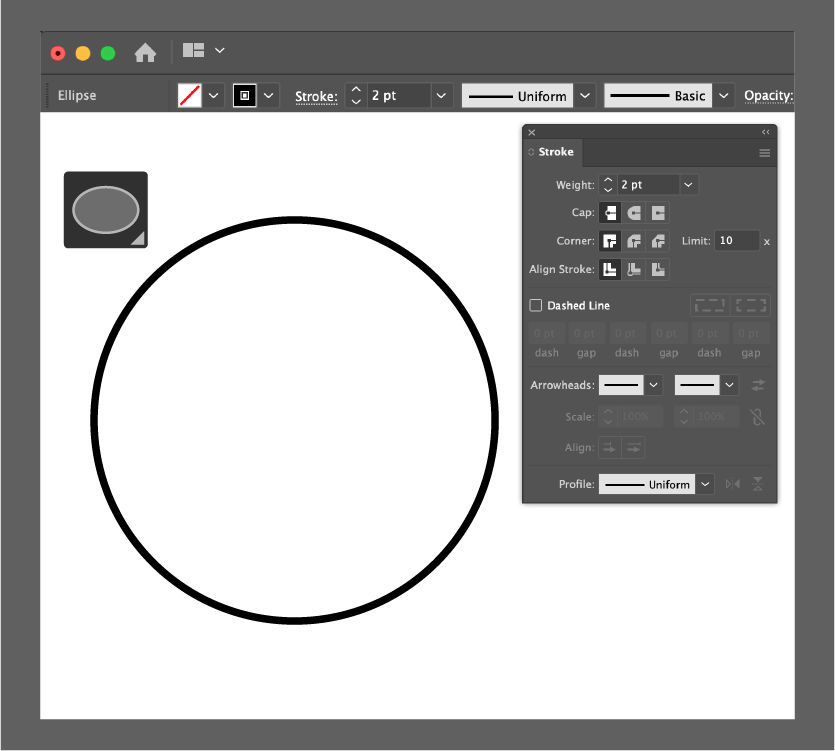Click the Opacity label in control bar

(768, 96)
